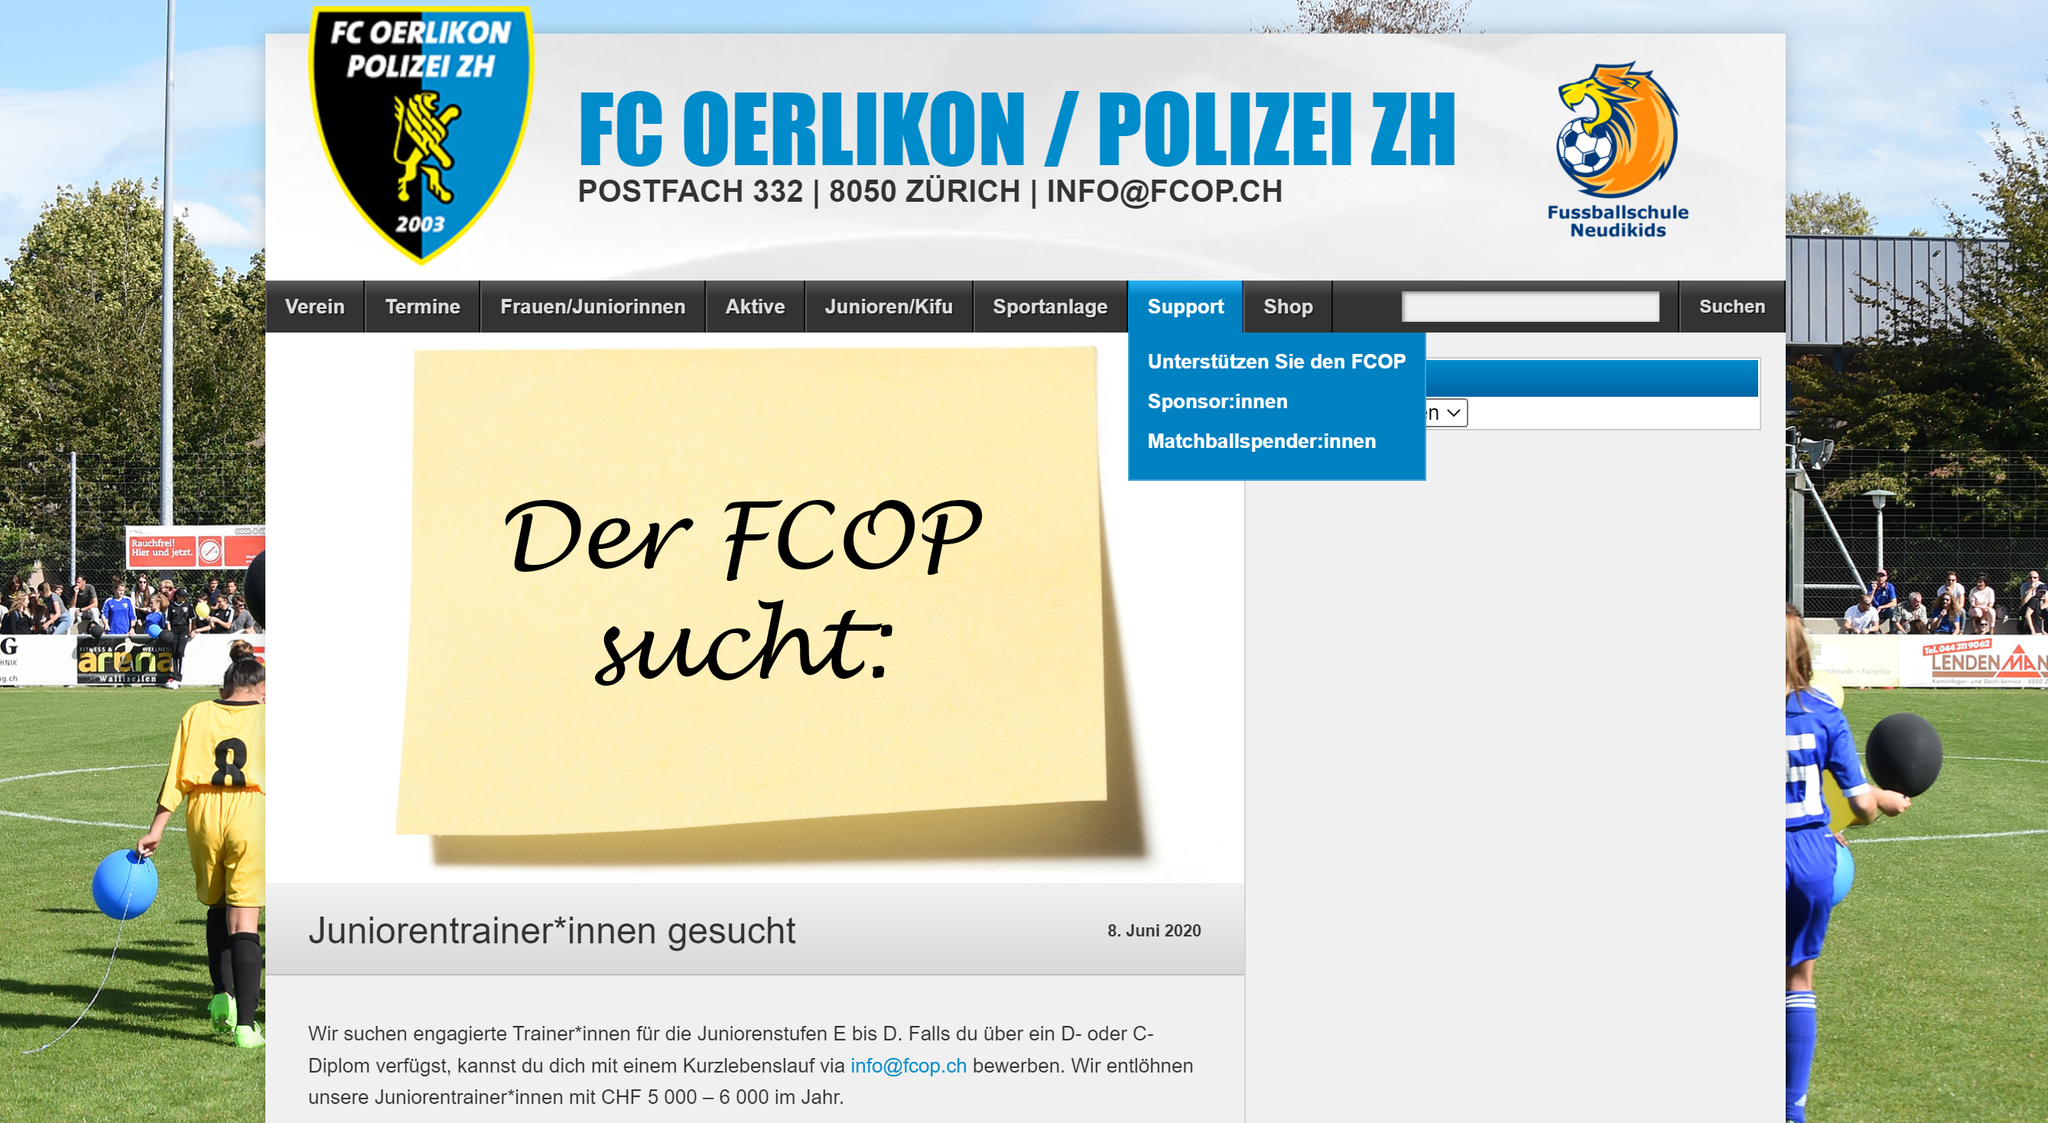Open the Shop page
This screenshot has width=2048, height=1123.
(1288, 307)
